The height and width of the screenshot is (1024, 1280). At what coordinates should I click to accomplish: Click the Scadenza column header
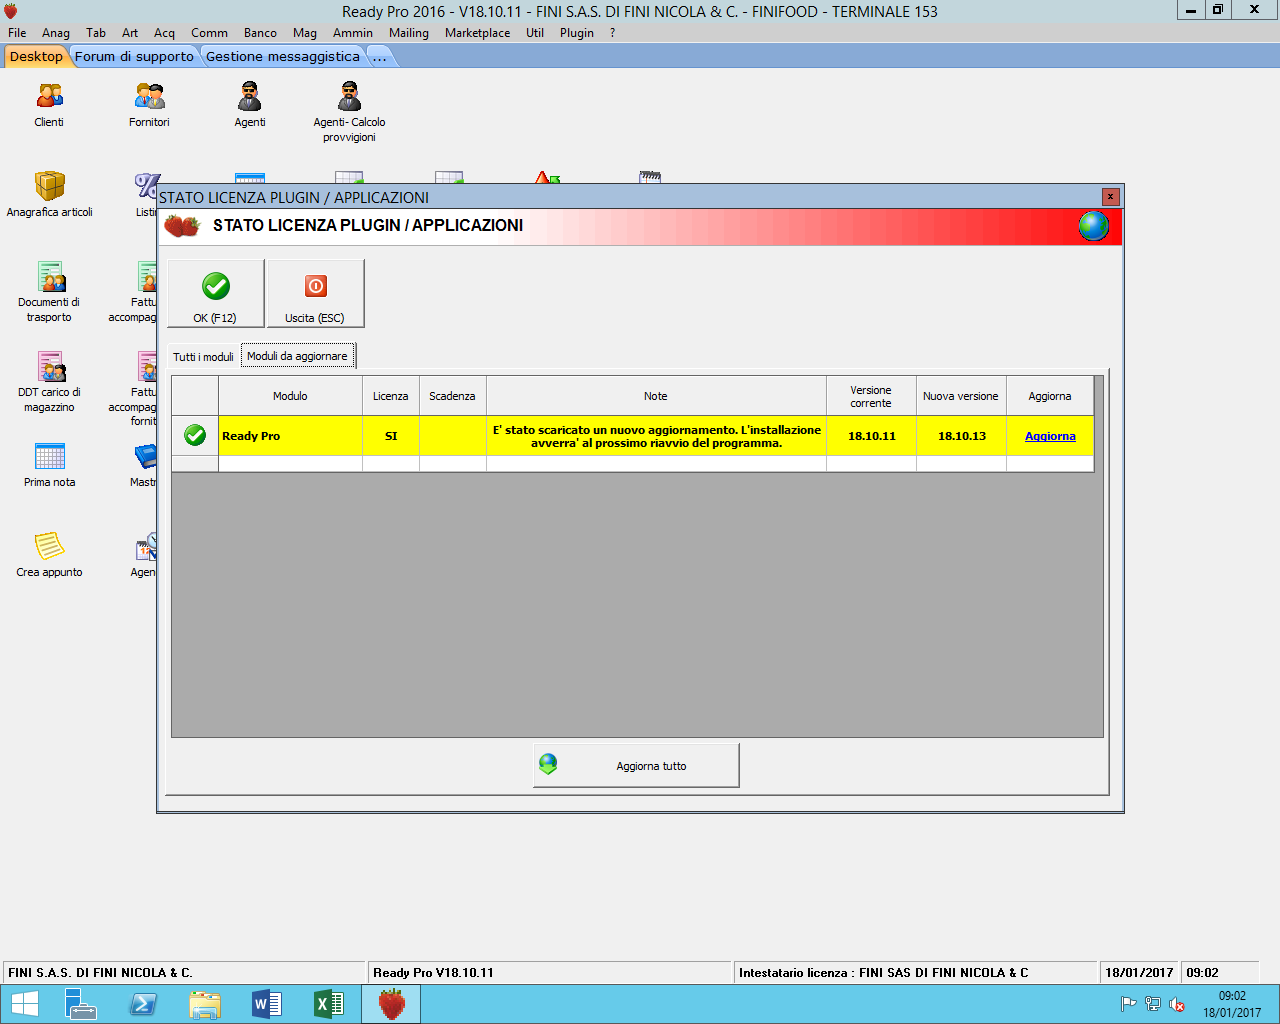452,396
